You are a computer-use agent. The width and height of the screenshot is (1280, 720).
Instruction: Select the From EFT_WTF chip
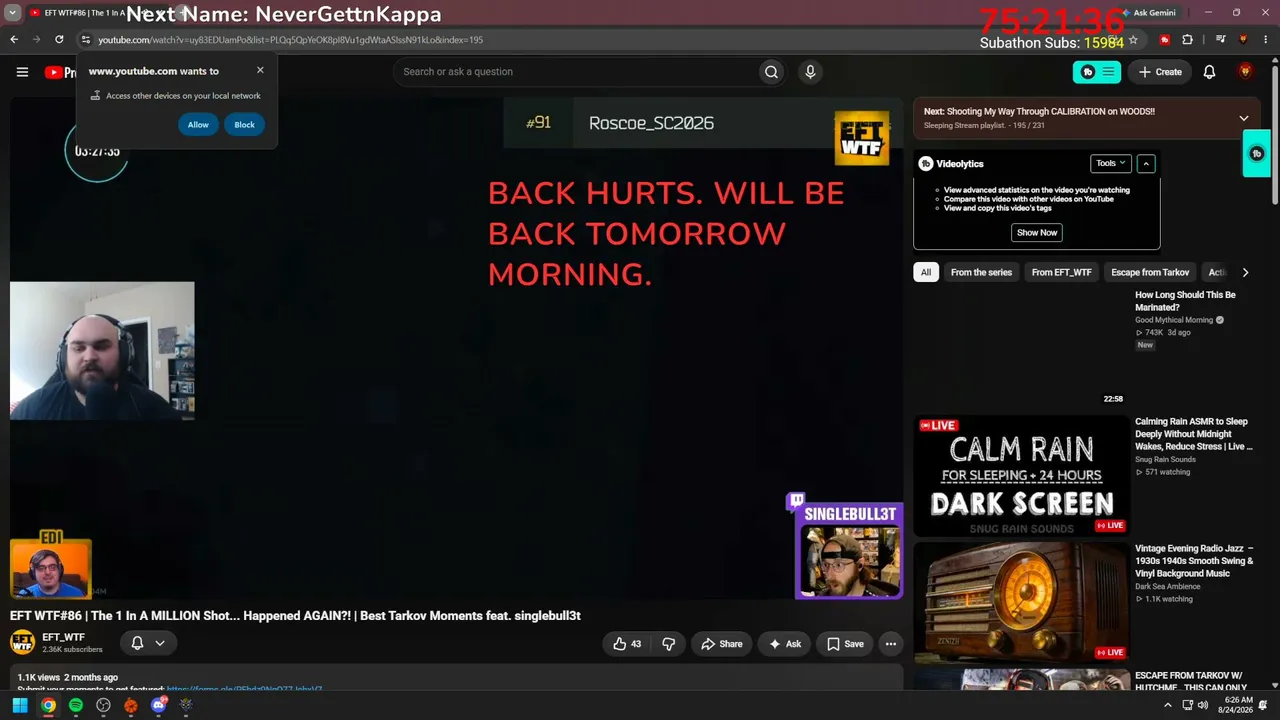click(x=1062, y=272)
